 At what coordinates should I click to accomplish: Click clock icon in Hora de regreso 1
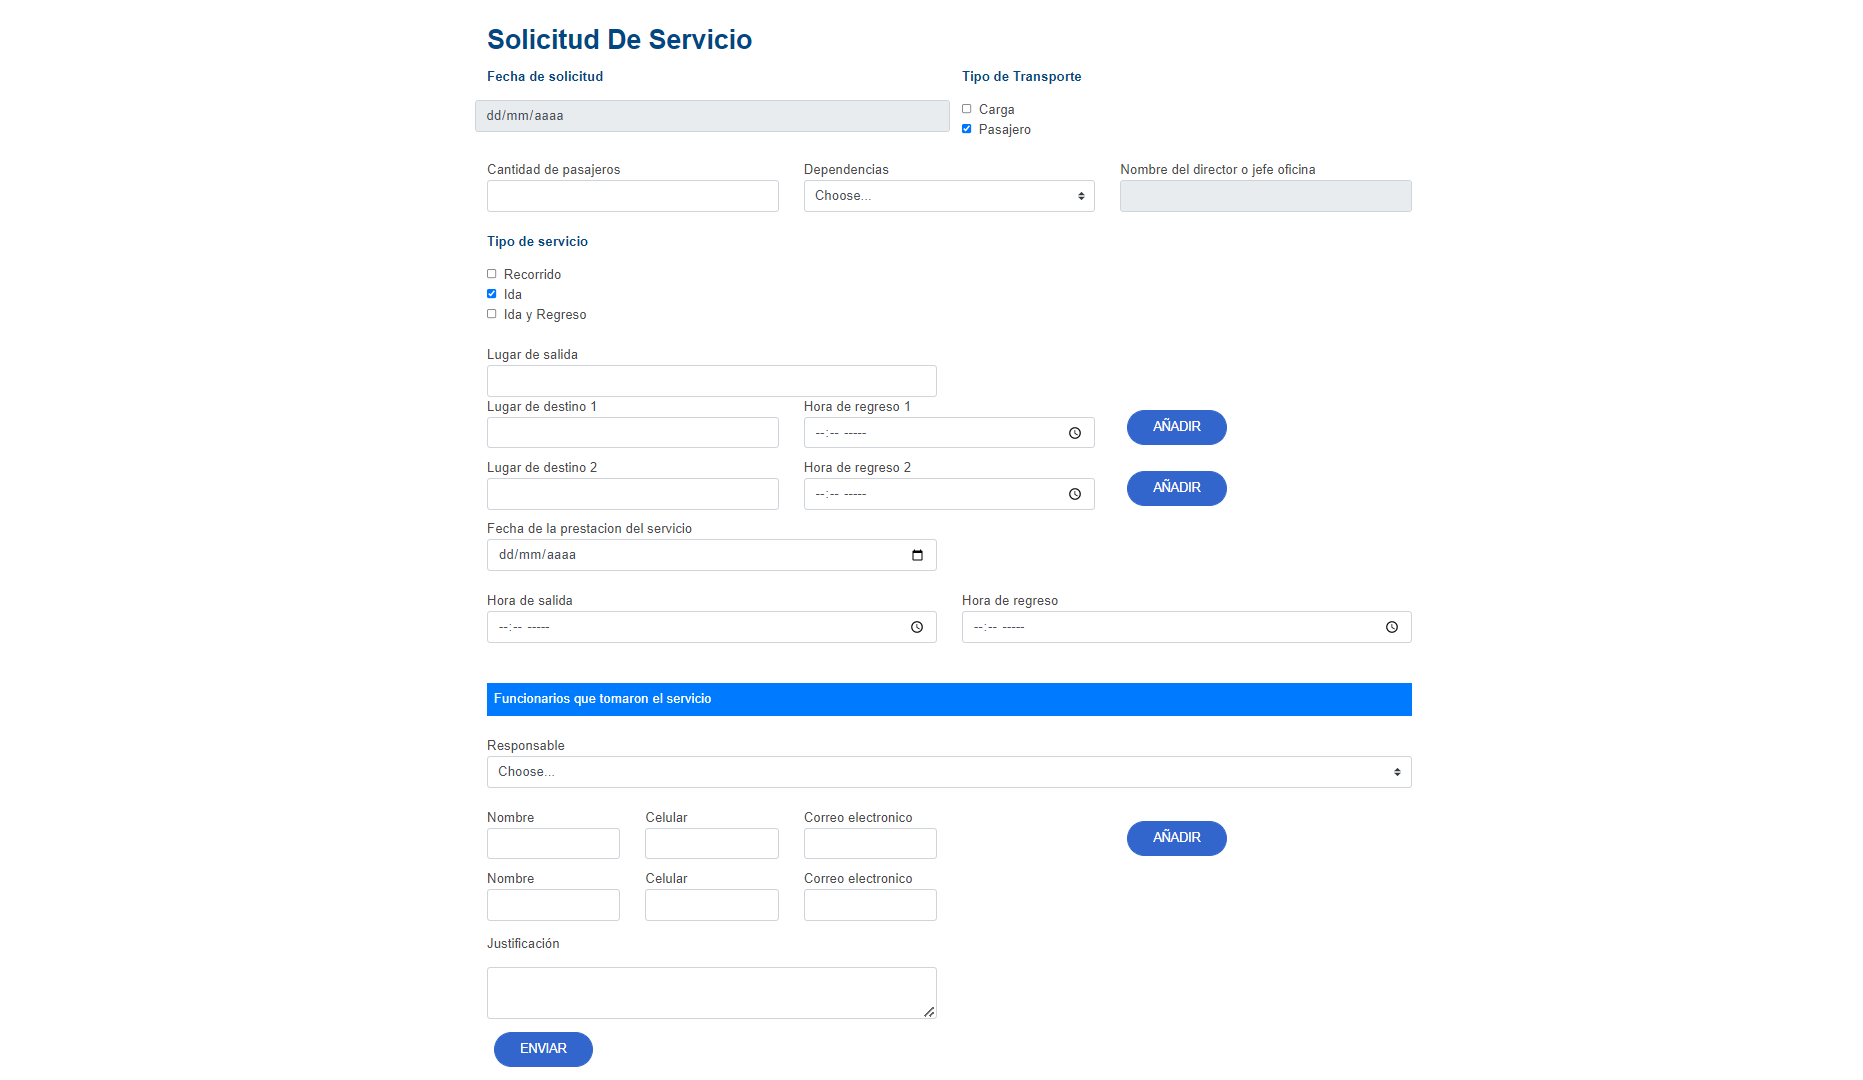point(1075,433)
